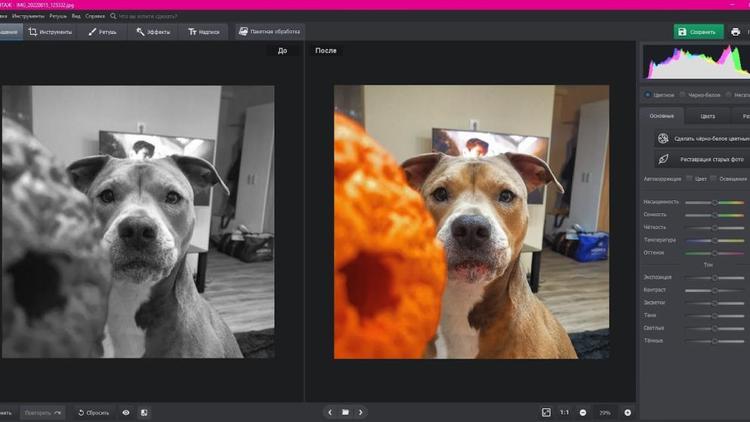This screenshot has width=750, height=422.
Task: Click the zoom in plus icon
Action: tap(628, 412)
